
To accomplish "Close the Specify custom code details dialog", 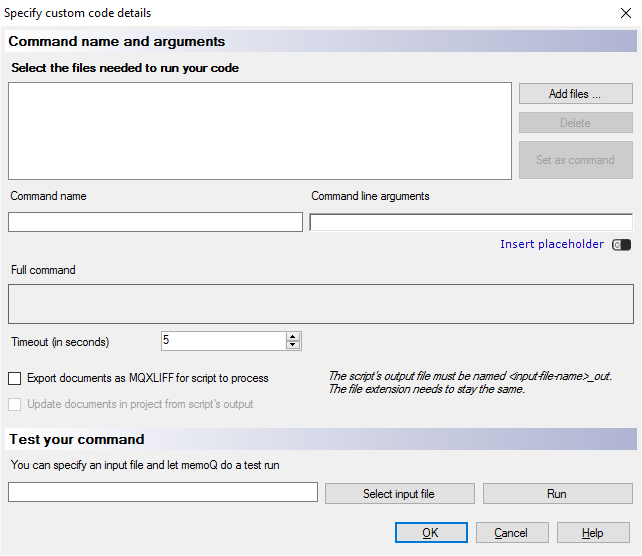I will click(x=626, y=14).
